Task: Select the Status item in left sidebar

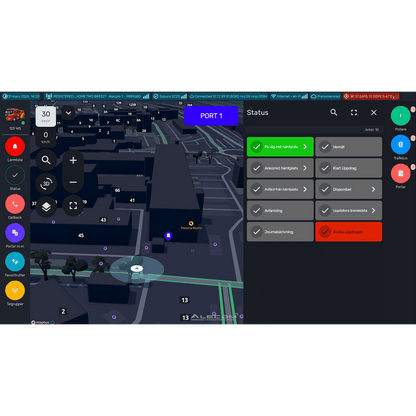Action: [x=15, y=178]
